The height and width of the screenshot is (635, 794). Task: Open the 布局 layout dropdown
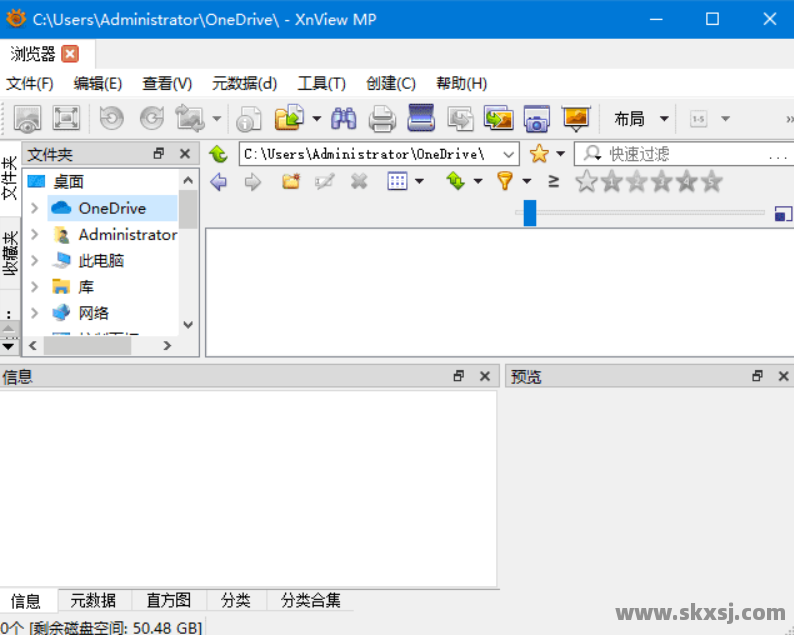tap(641, 119)
